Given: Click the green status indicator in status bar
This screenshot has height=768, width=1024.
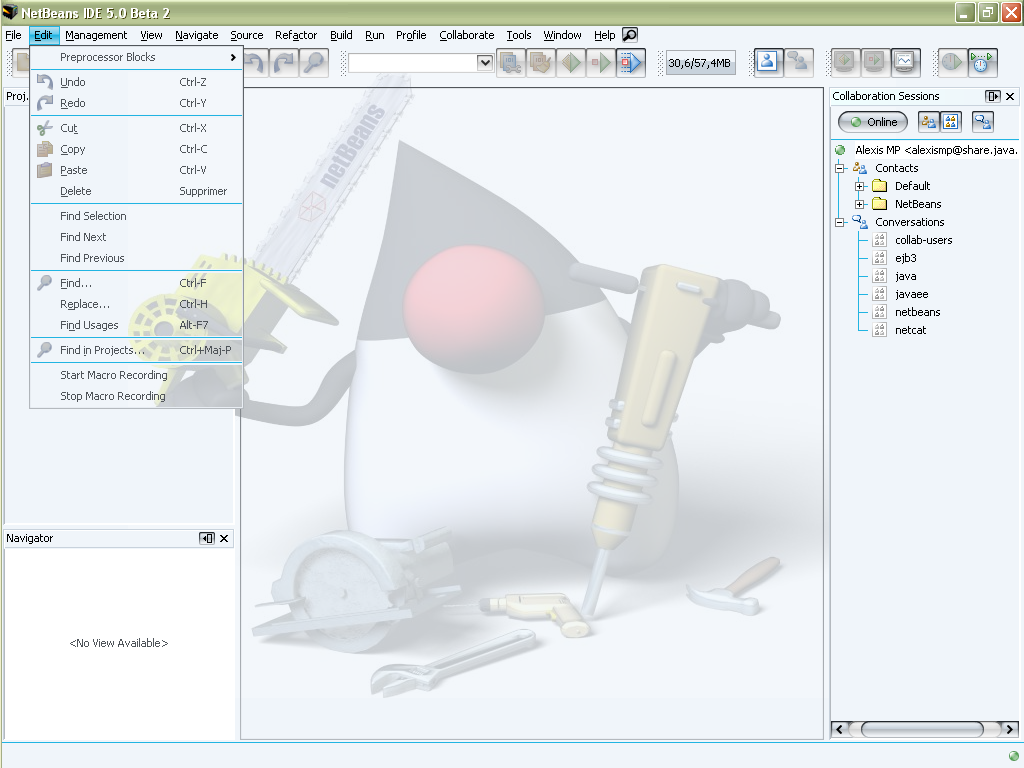Looking at the screenshot, I should coord(1014,756).
